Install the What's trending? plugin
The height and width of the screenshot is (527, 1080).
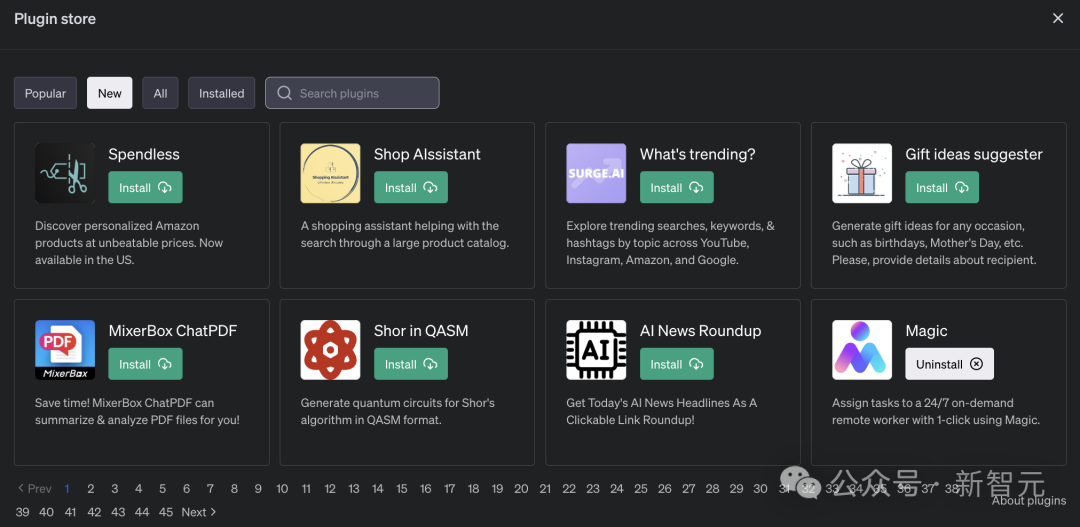click(x=676, y=187)
